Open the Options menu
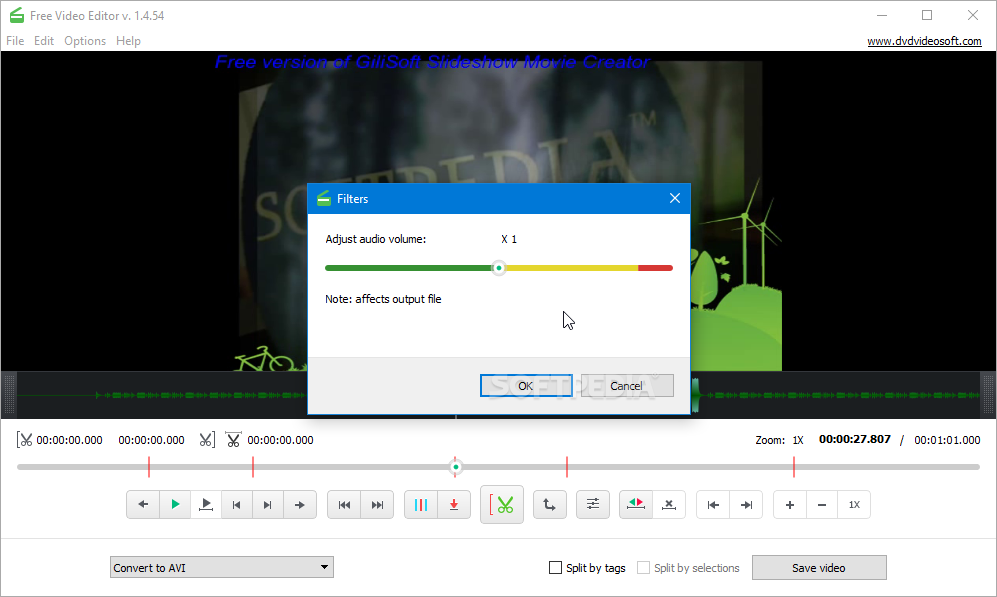 coord(85,41)
